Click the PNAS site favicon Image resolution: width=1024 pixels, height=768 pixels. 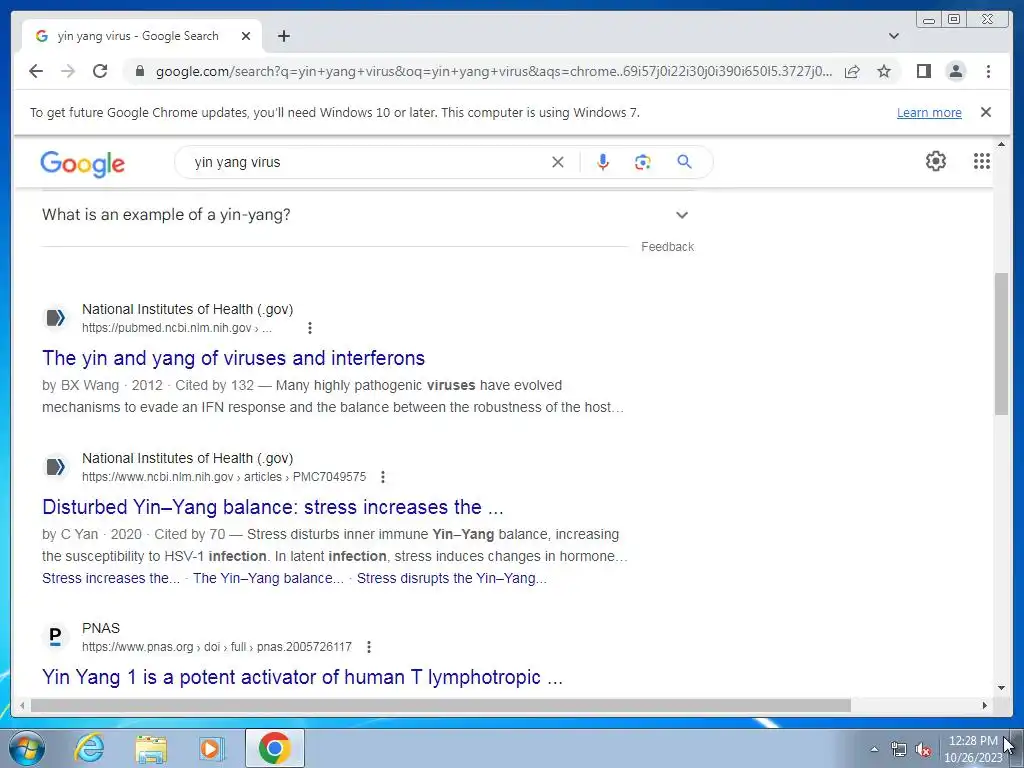coord(56,636)
